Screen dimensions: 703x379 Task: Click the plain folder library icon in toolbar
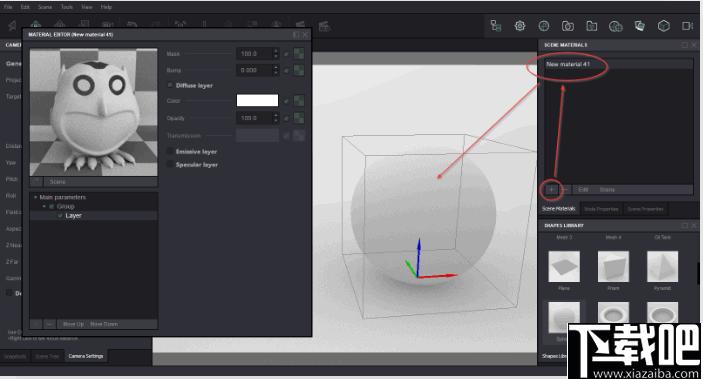coord(592,26)
